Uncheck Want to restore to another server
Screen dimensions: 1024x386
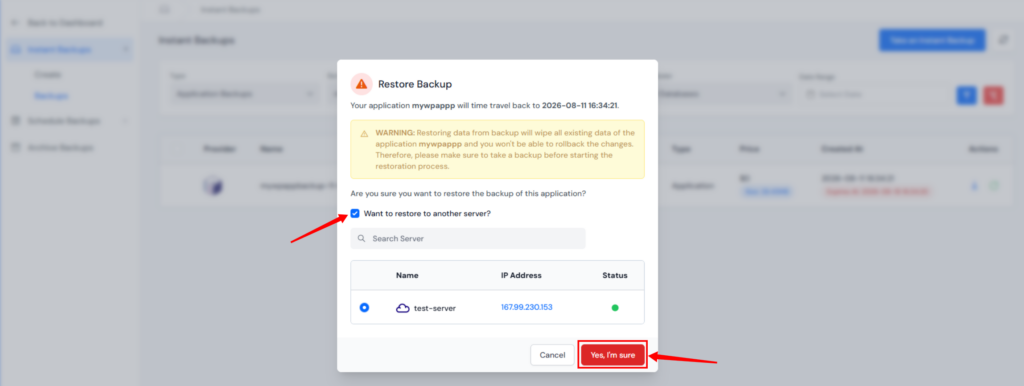pyautogui.click(x=355, y=214)
